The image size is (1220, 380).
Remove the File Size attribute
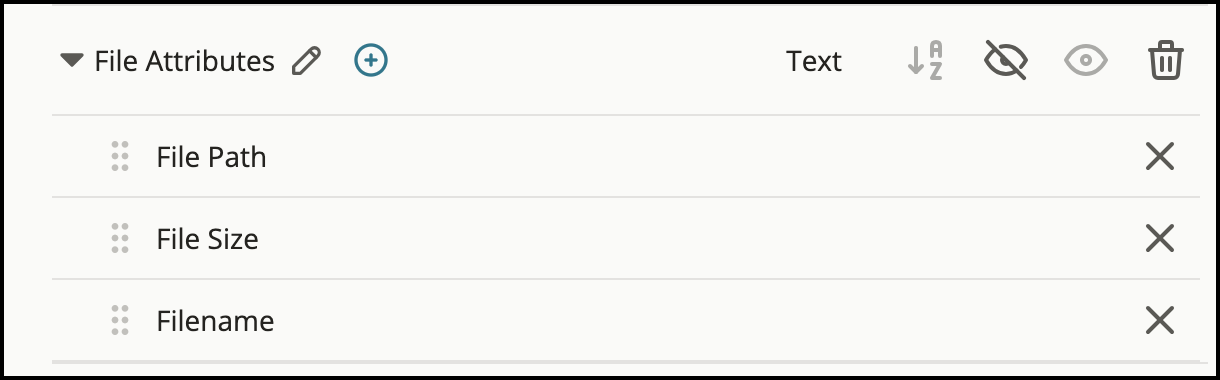1159,239
